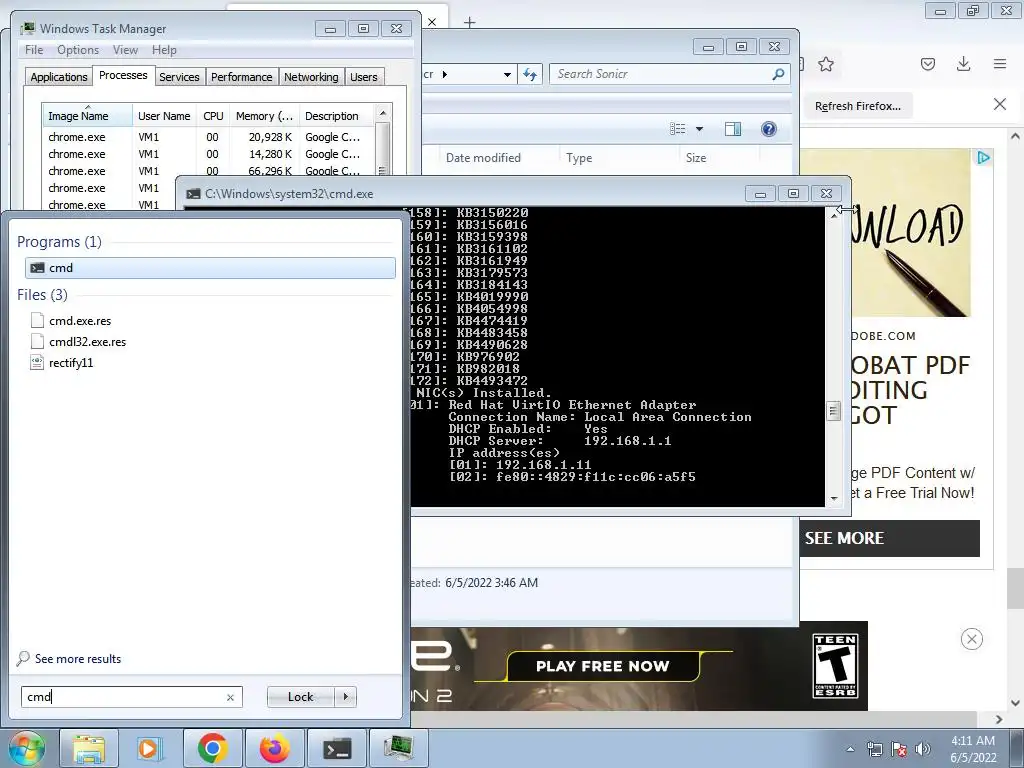
Task: Open Explorer view options dropdown arrow
Action: coord(699,129)
